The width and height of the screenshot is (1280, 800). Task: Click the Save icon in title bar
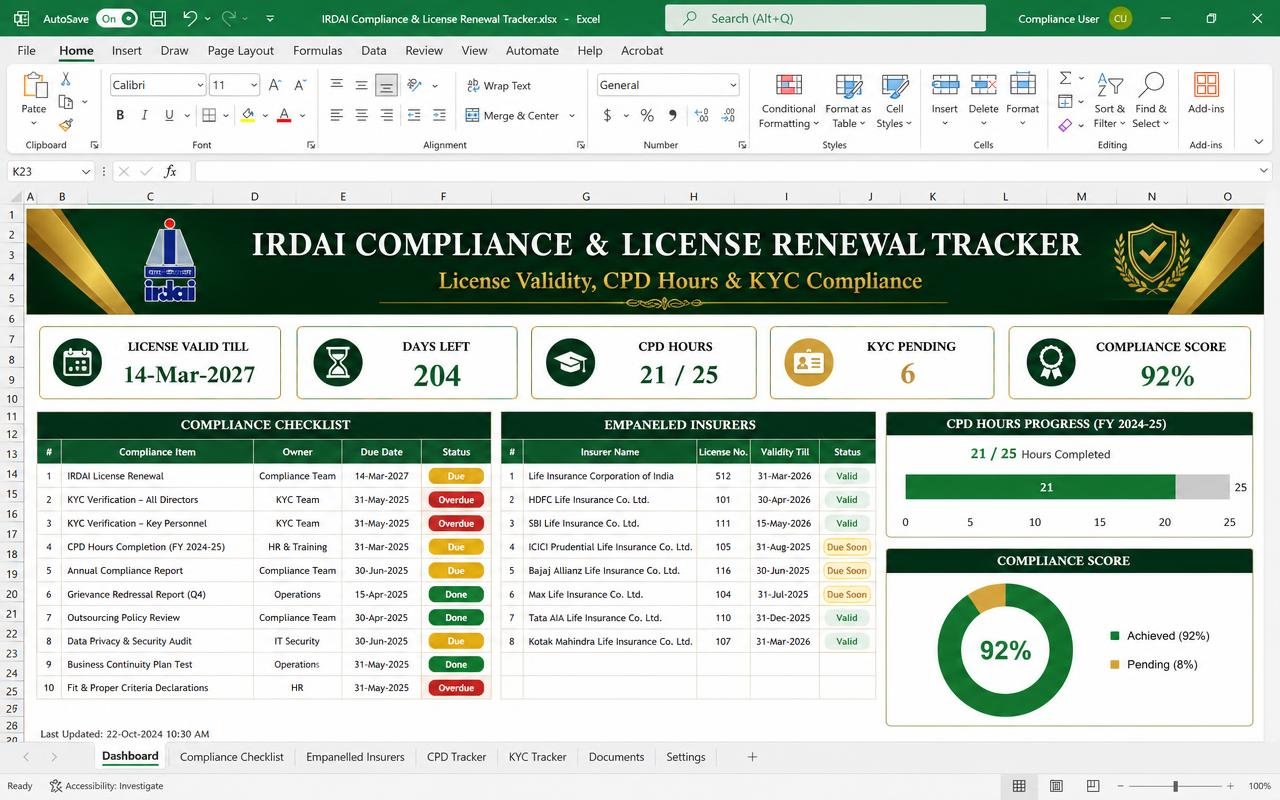(x=157, y=18)
